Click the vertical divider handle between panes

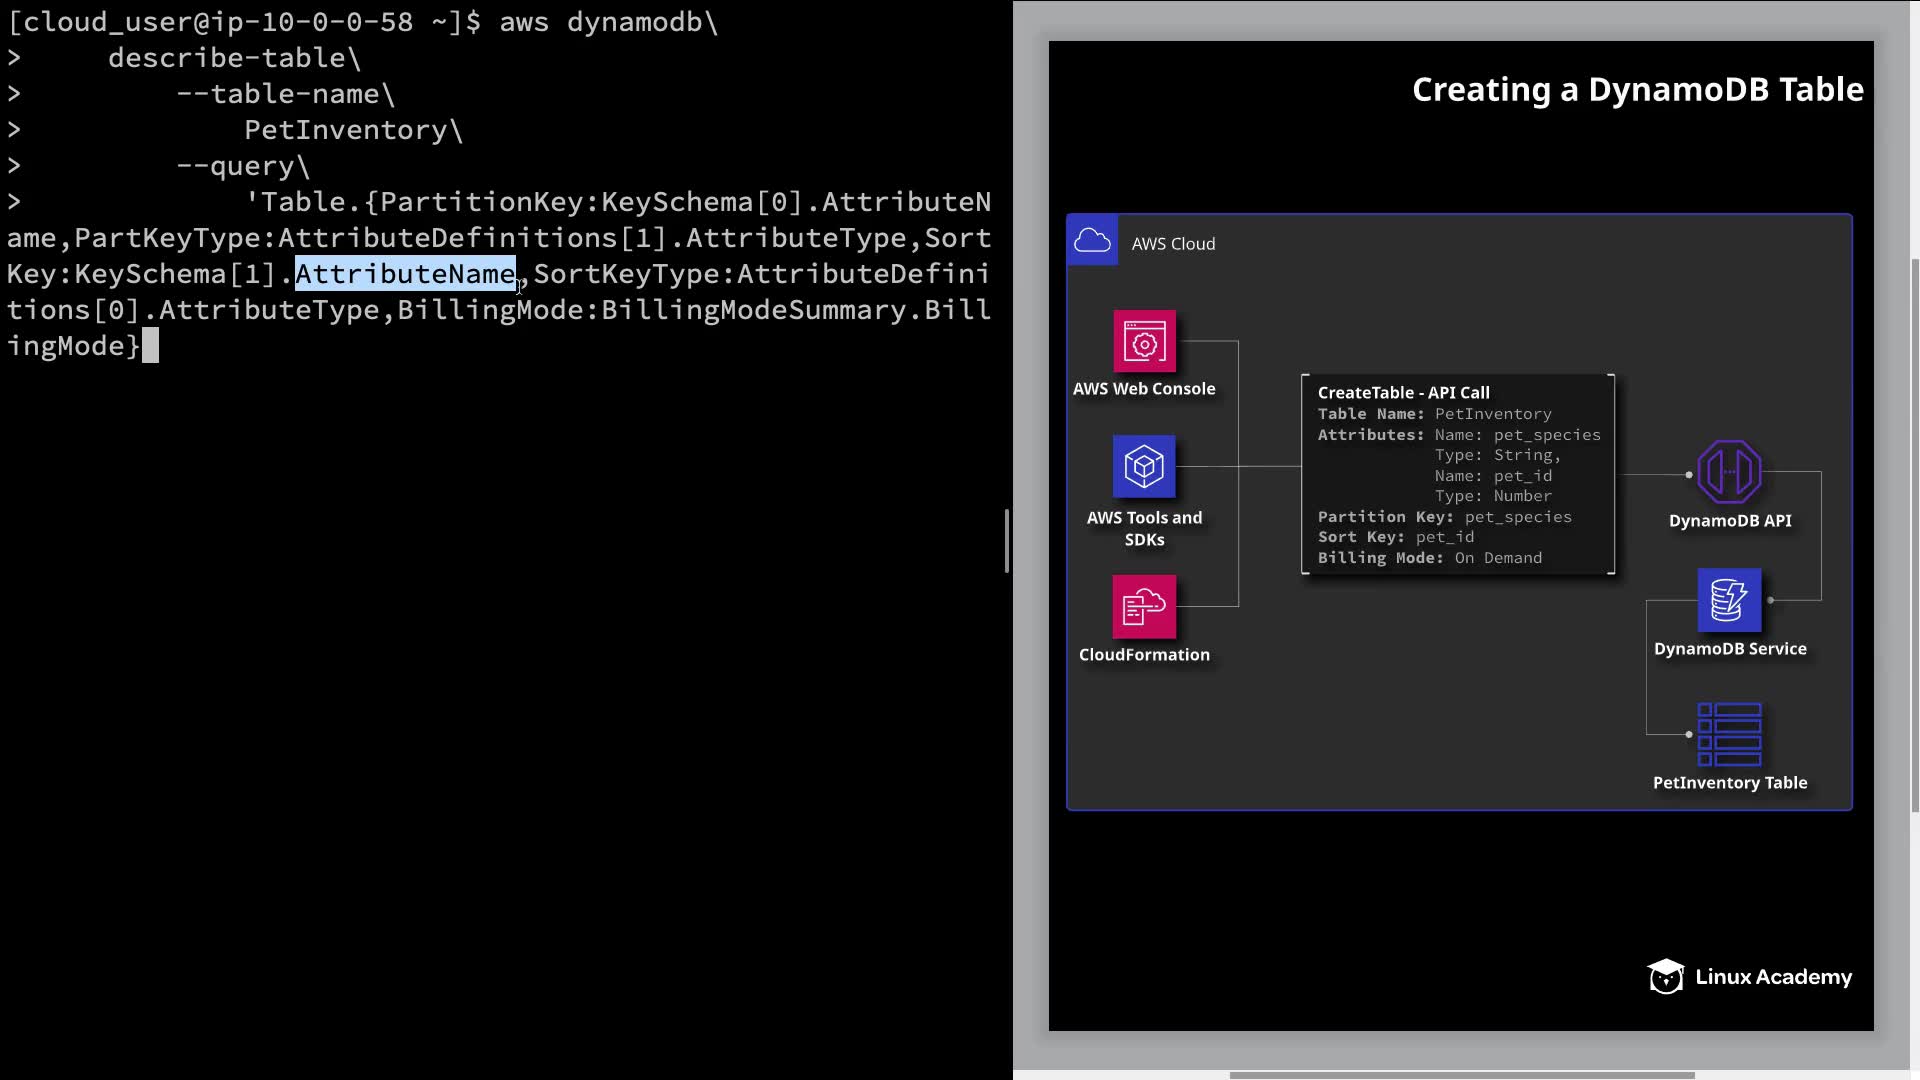(x=1007, y=540)
